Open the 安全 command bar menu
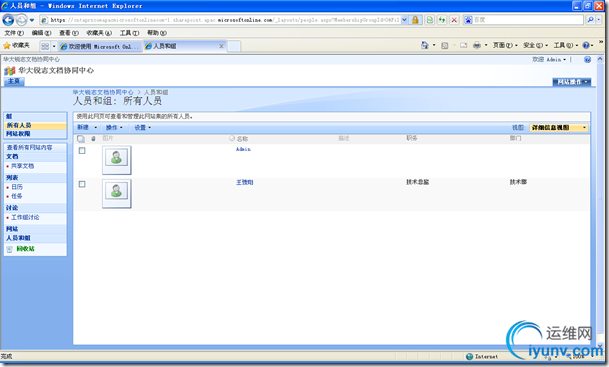 pyautogui.click(x=535, y=45)
